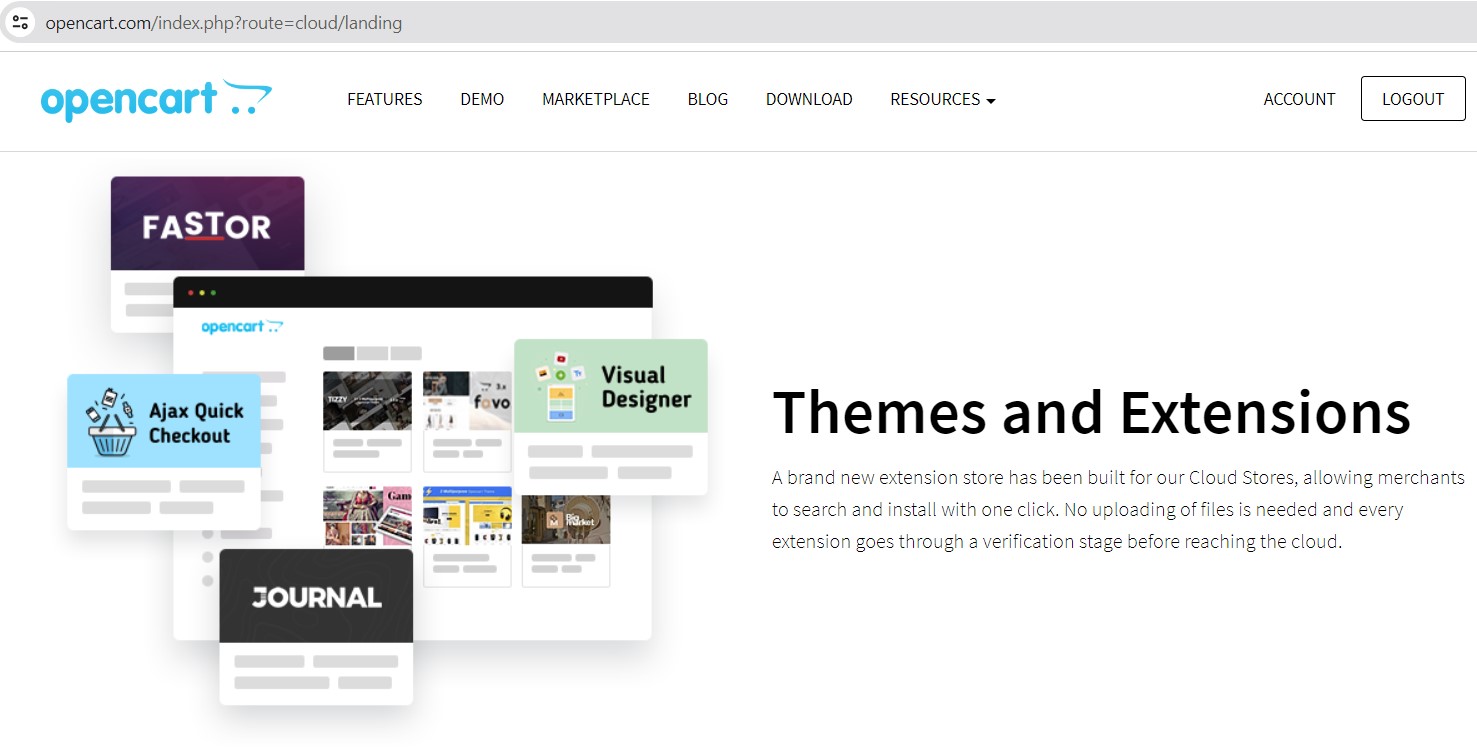Open the DOWNLOAD page
The height and width of the screenshot is (747, 1477).
point(809,99)
